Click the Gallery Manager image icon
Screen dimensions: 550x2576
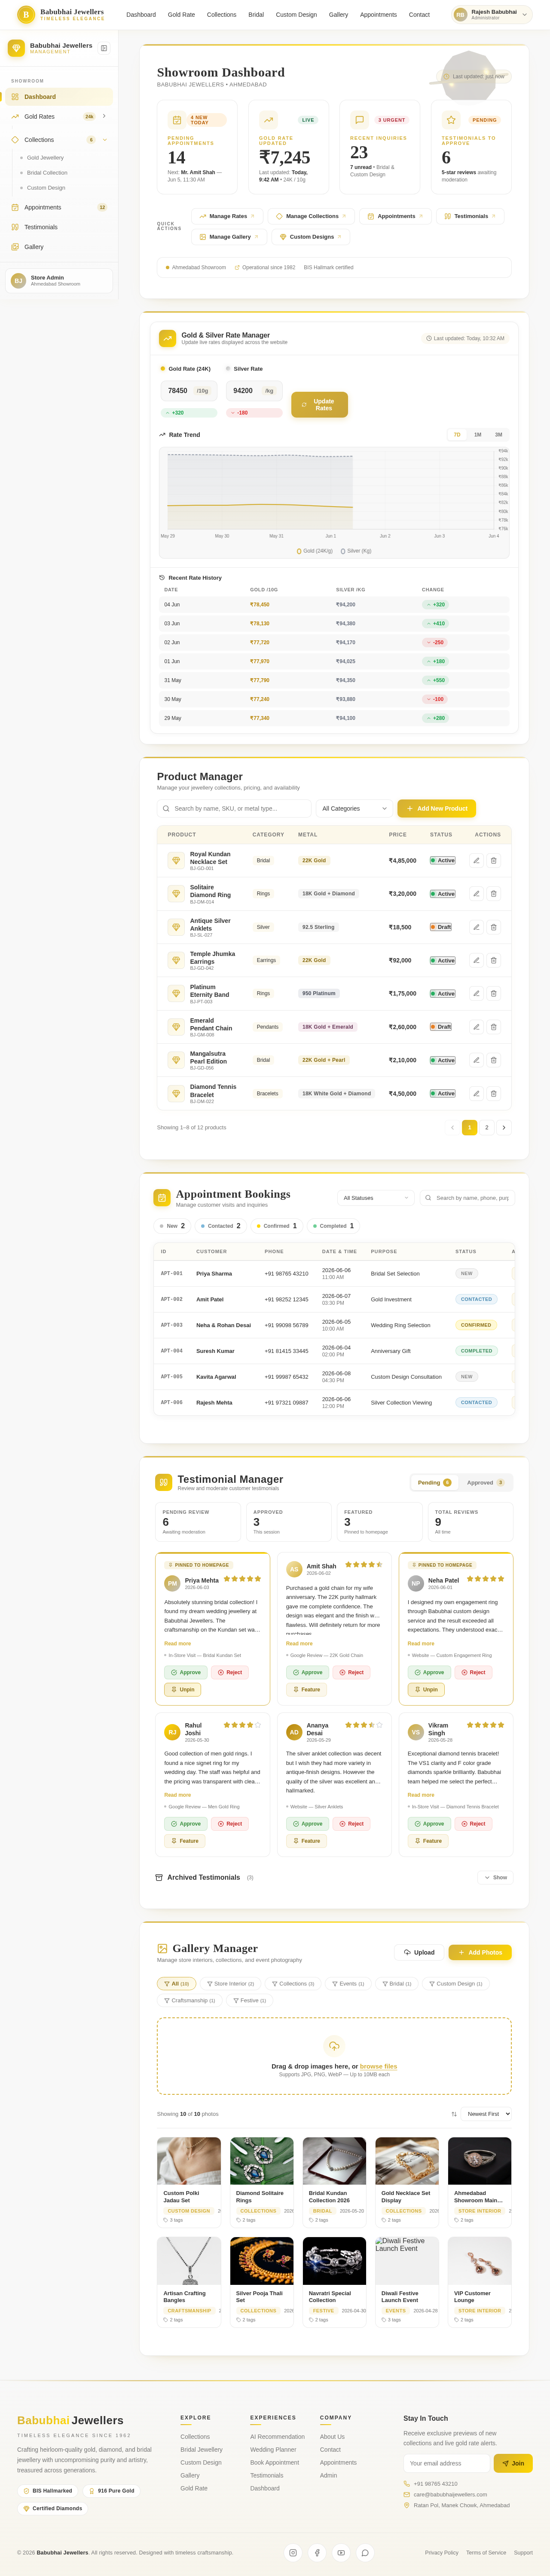point(162,1948)
